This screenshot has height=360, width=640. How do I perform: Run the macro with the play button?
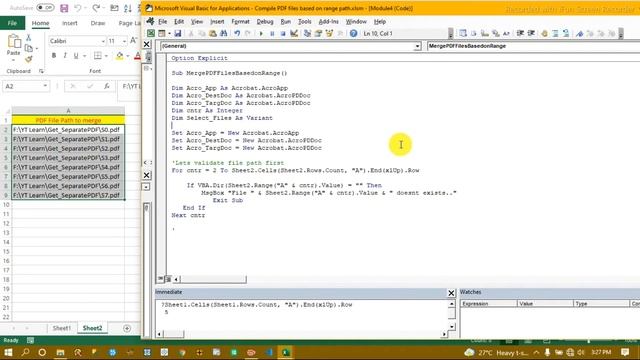coord(261,33)
